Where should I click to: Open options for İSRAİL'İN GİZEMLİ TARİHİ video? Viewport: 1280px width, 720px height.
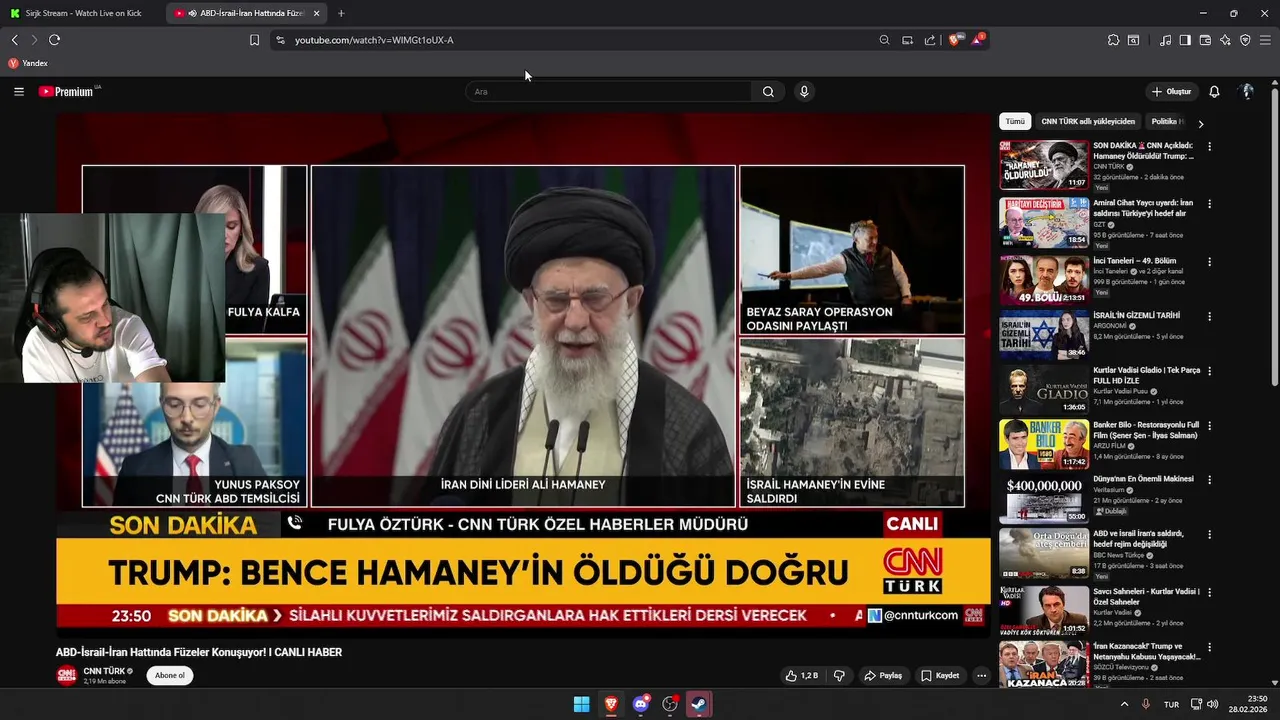click(x=1209, y=317)
